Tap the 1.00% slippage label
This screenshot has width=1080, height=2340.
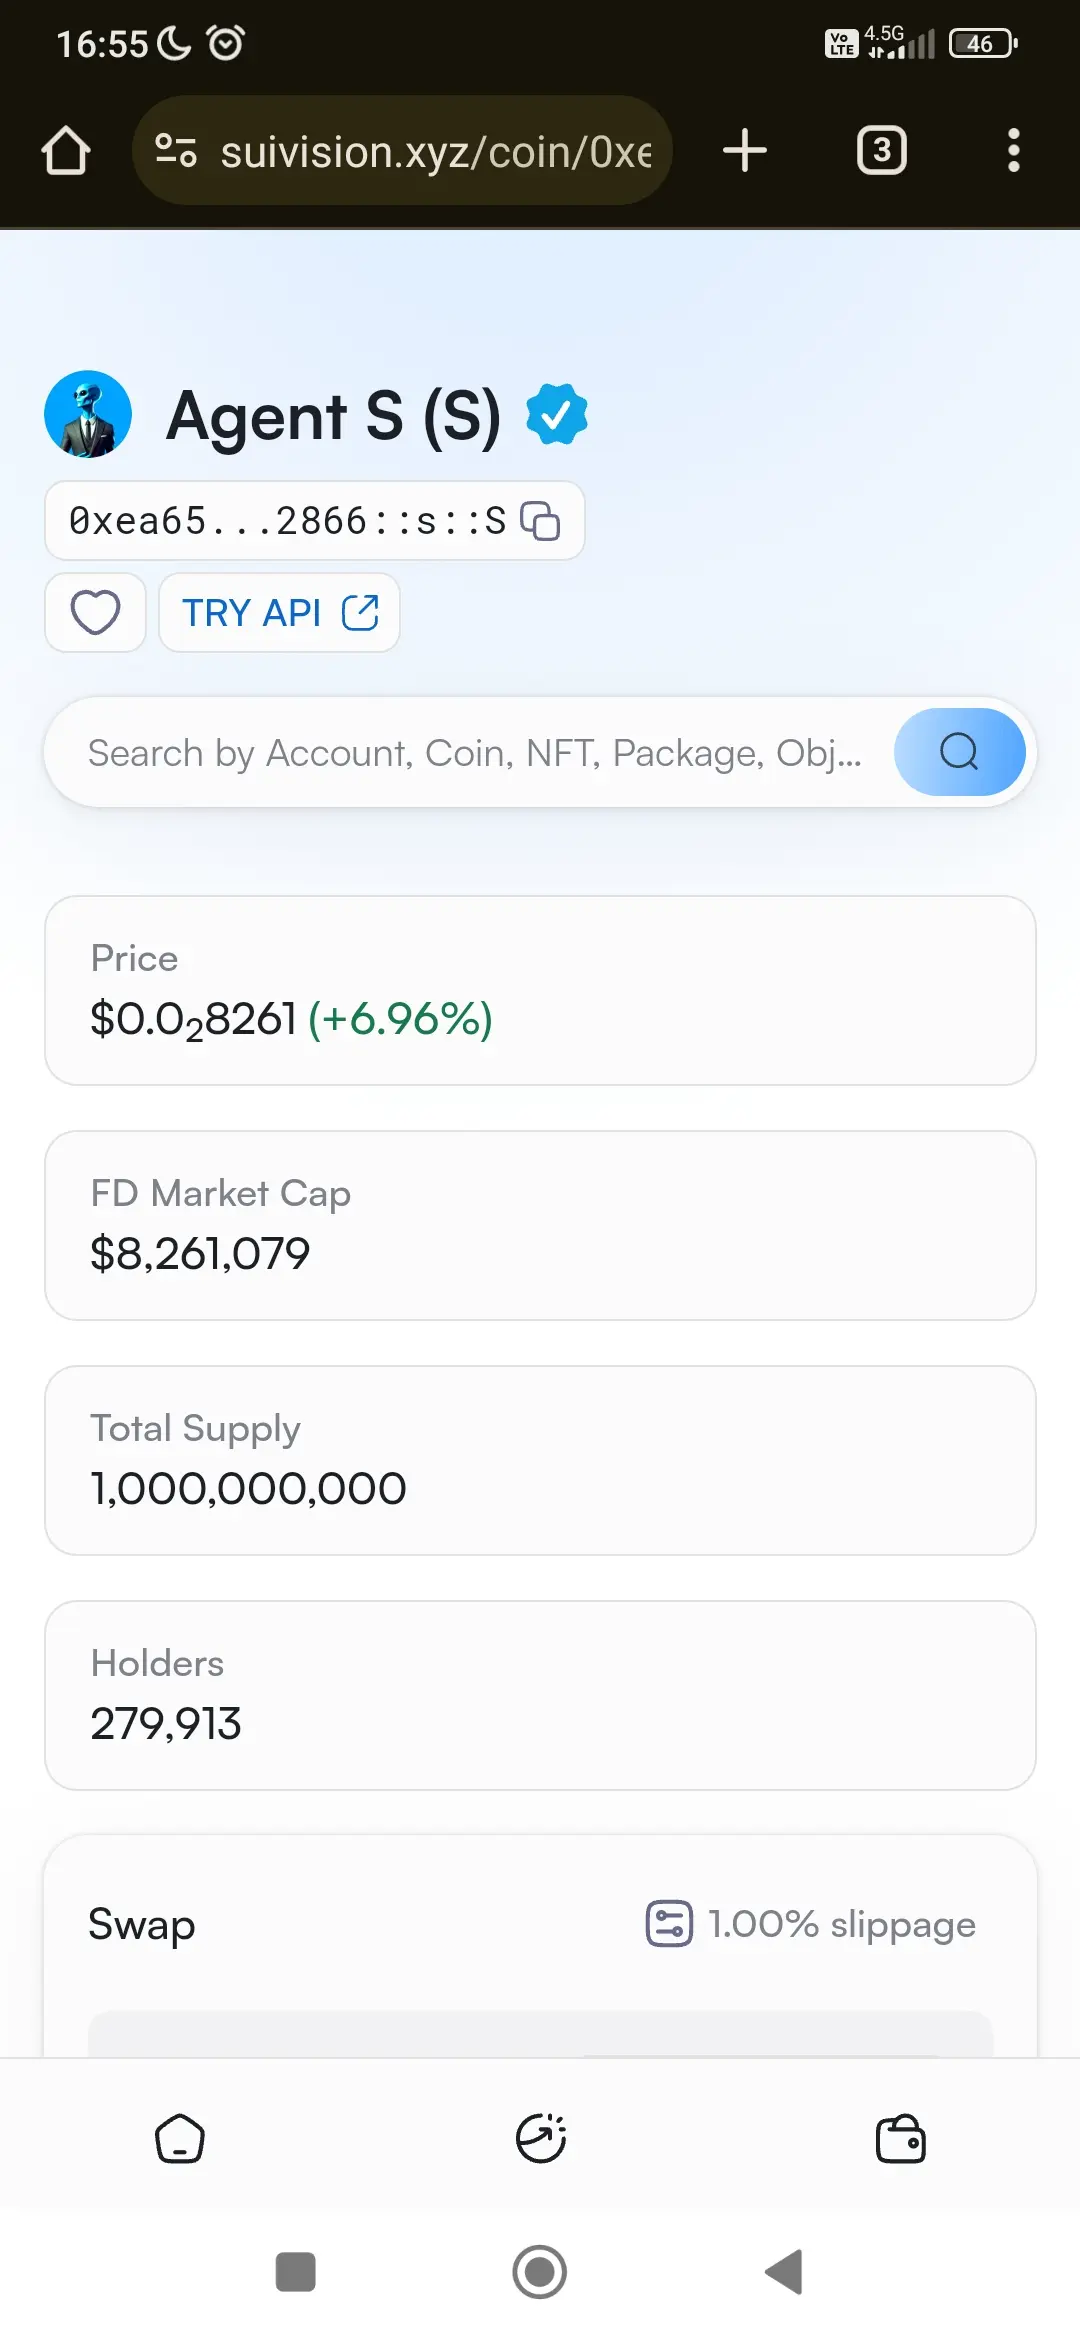pyautogui.click(x=842, y=1924)
